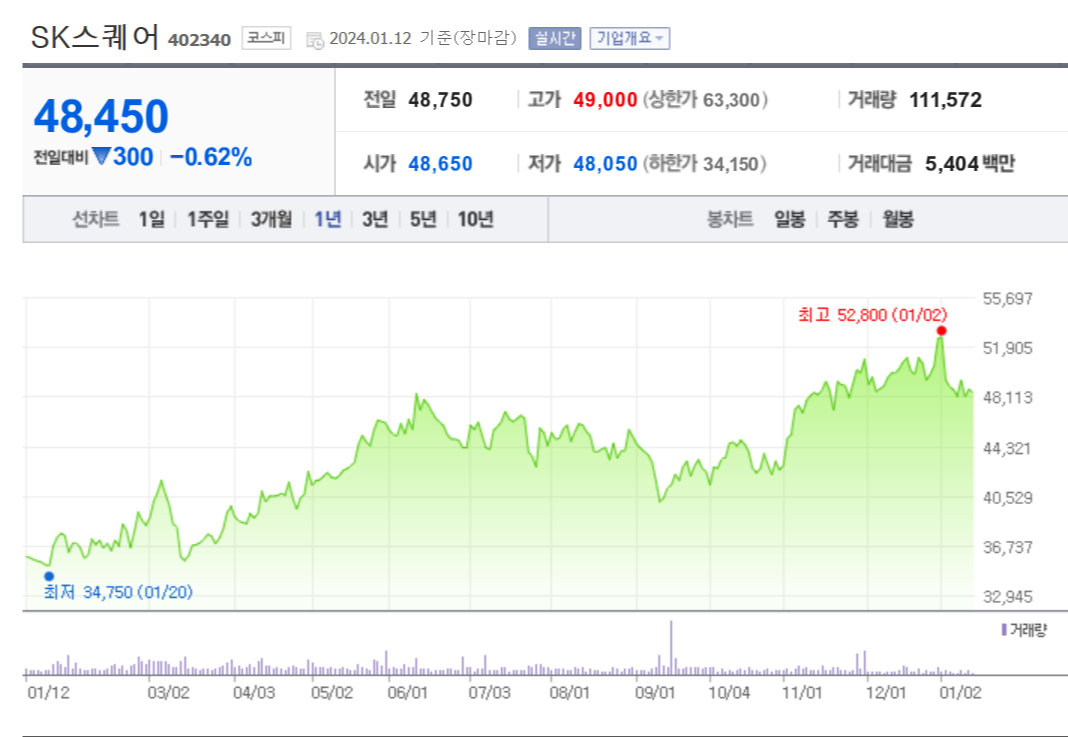Select the 1년 line chart tab
The width and height of the screenshot is (1068, 737).
pos(328,219)
